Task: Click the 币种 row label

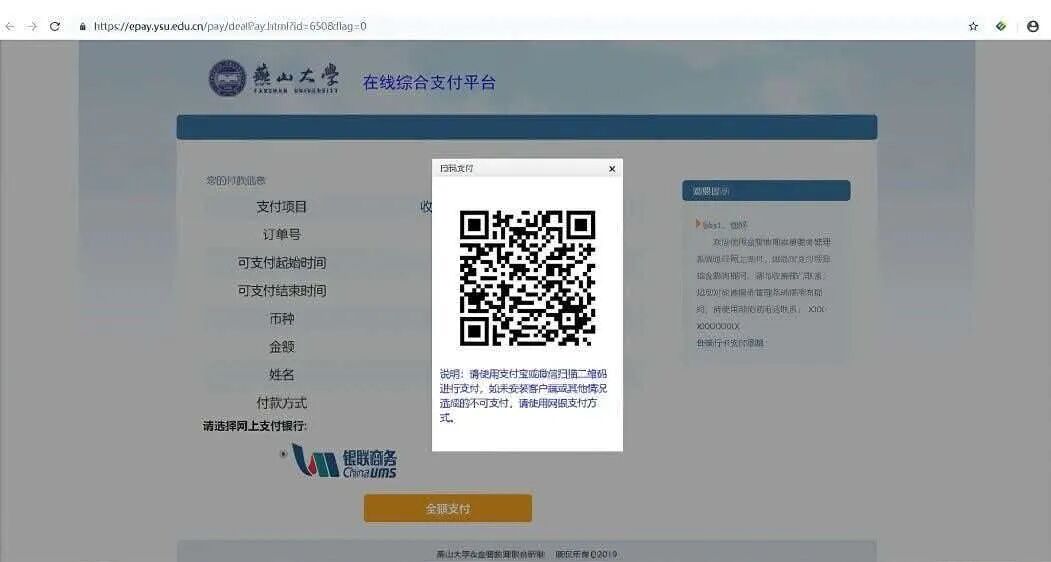Action: coord(282,319)
